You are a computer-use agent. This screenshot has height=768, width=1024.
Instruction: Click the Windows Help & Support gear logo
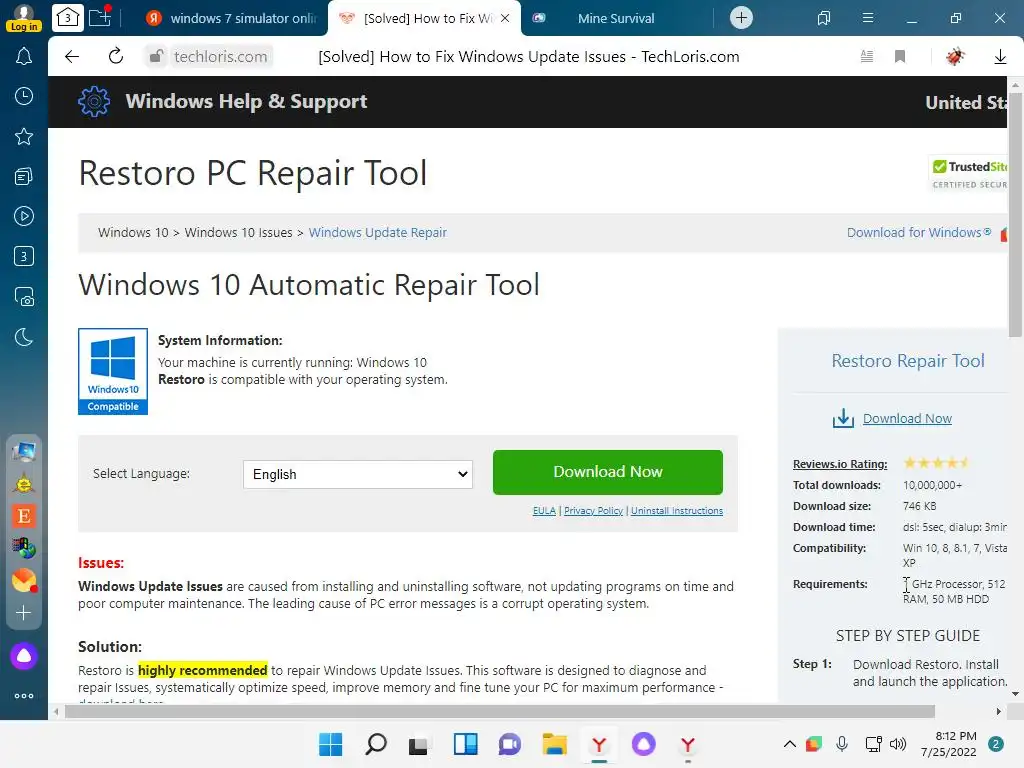click(x=94, y=101)
